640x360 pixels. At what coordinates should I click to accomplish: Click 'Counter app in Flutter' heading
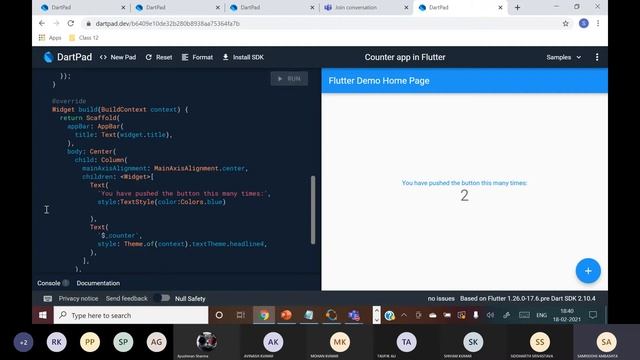tap(405, 57)
